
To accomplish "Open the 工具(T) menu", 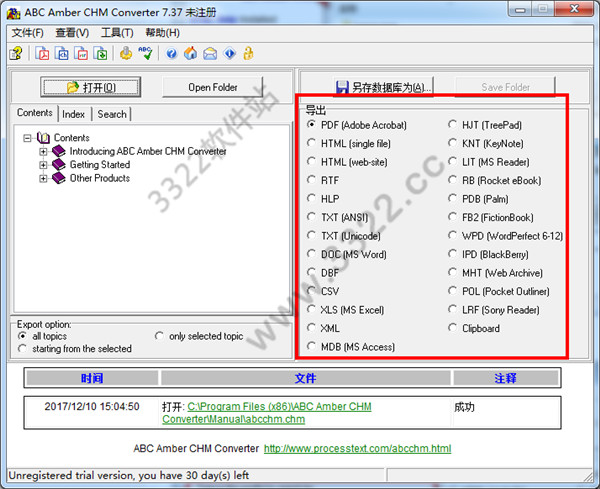I will pyautogui.click(x=117, y=33).
